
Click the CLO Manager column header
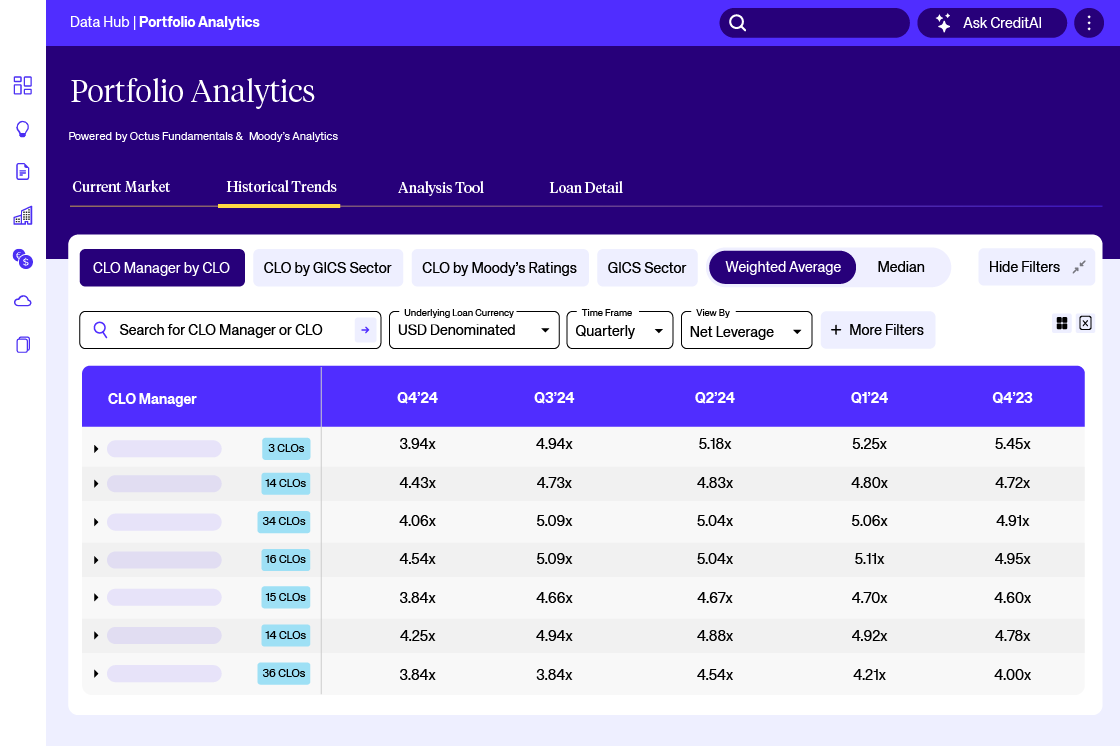[x=152, y=399]
